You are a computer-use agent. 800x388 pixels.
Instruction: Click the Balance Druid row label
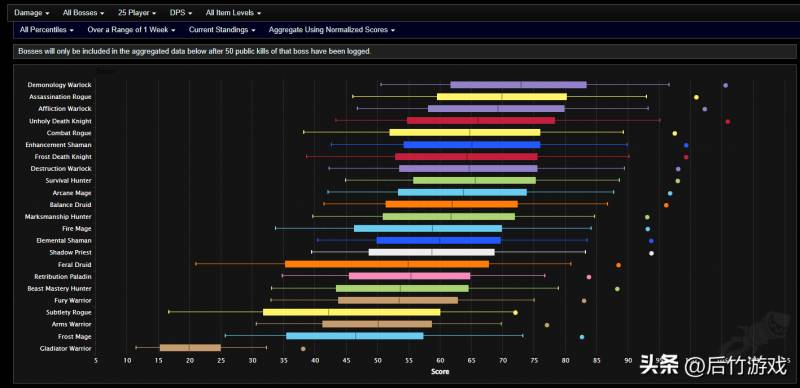point(70,205)
